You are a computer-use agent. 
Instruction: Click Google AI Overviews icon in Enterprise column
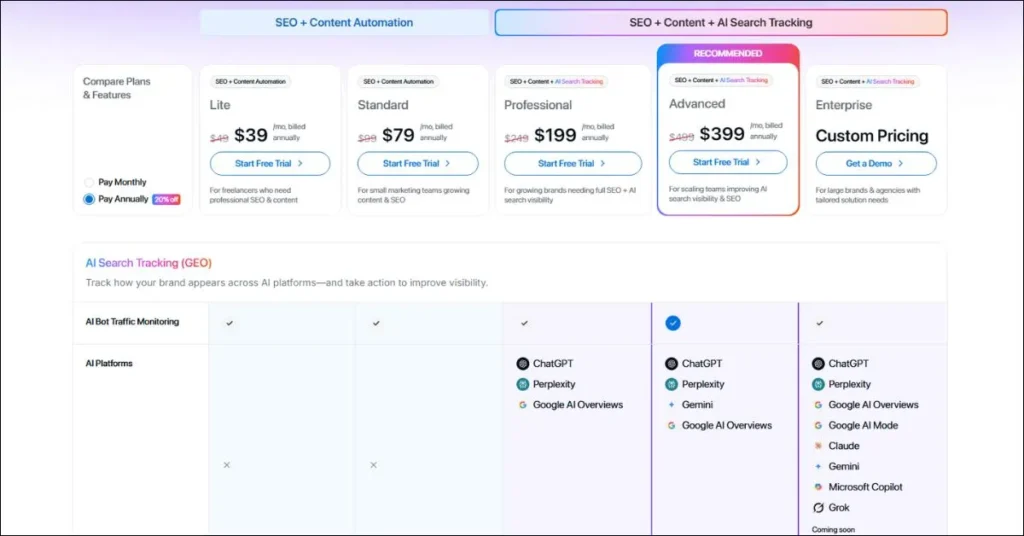click(x=818, y=405)
